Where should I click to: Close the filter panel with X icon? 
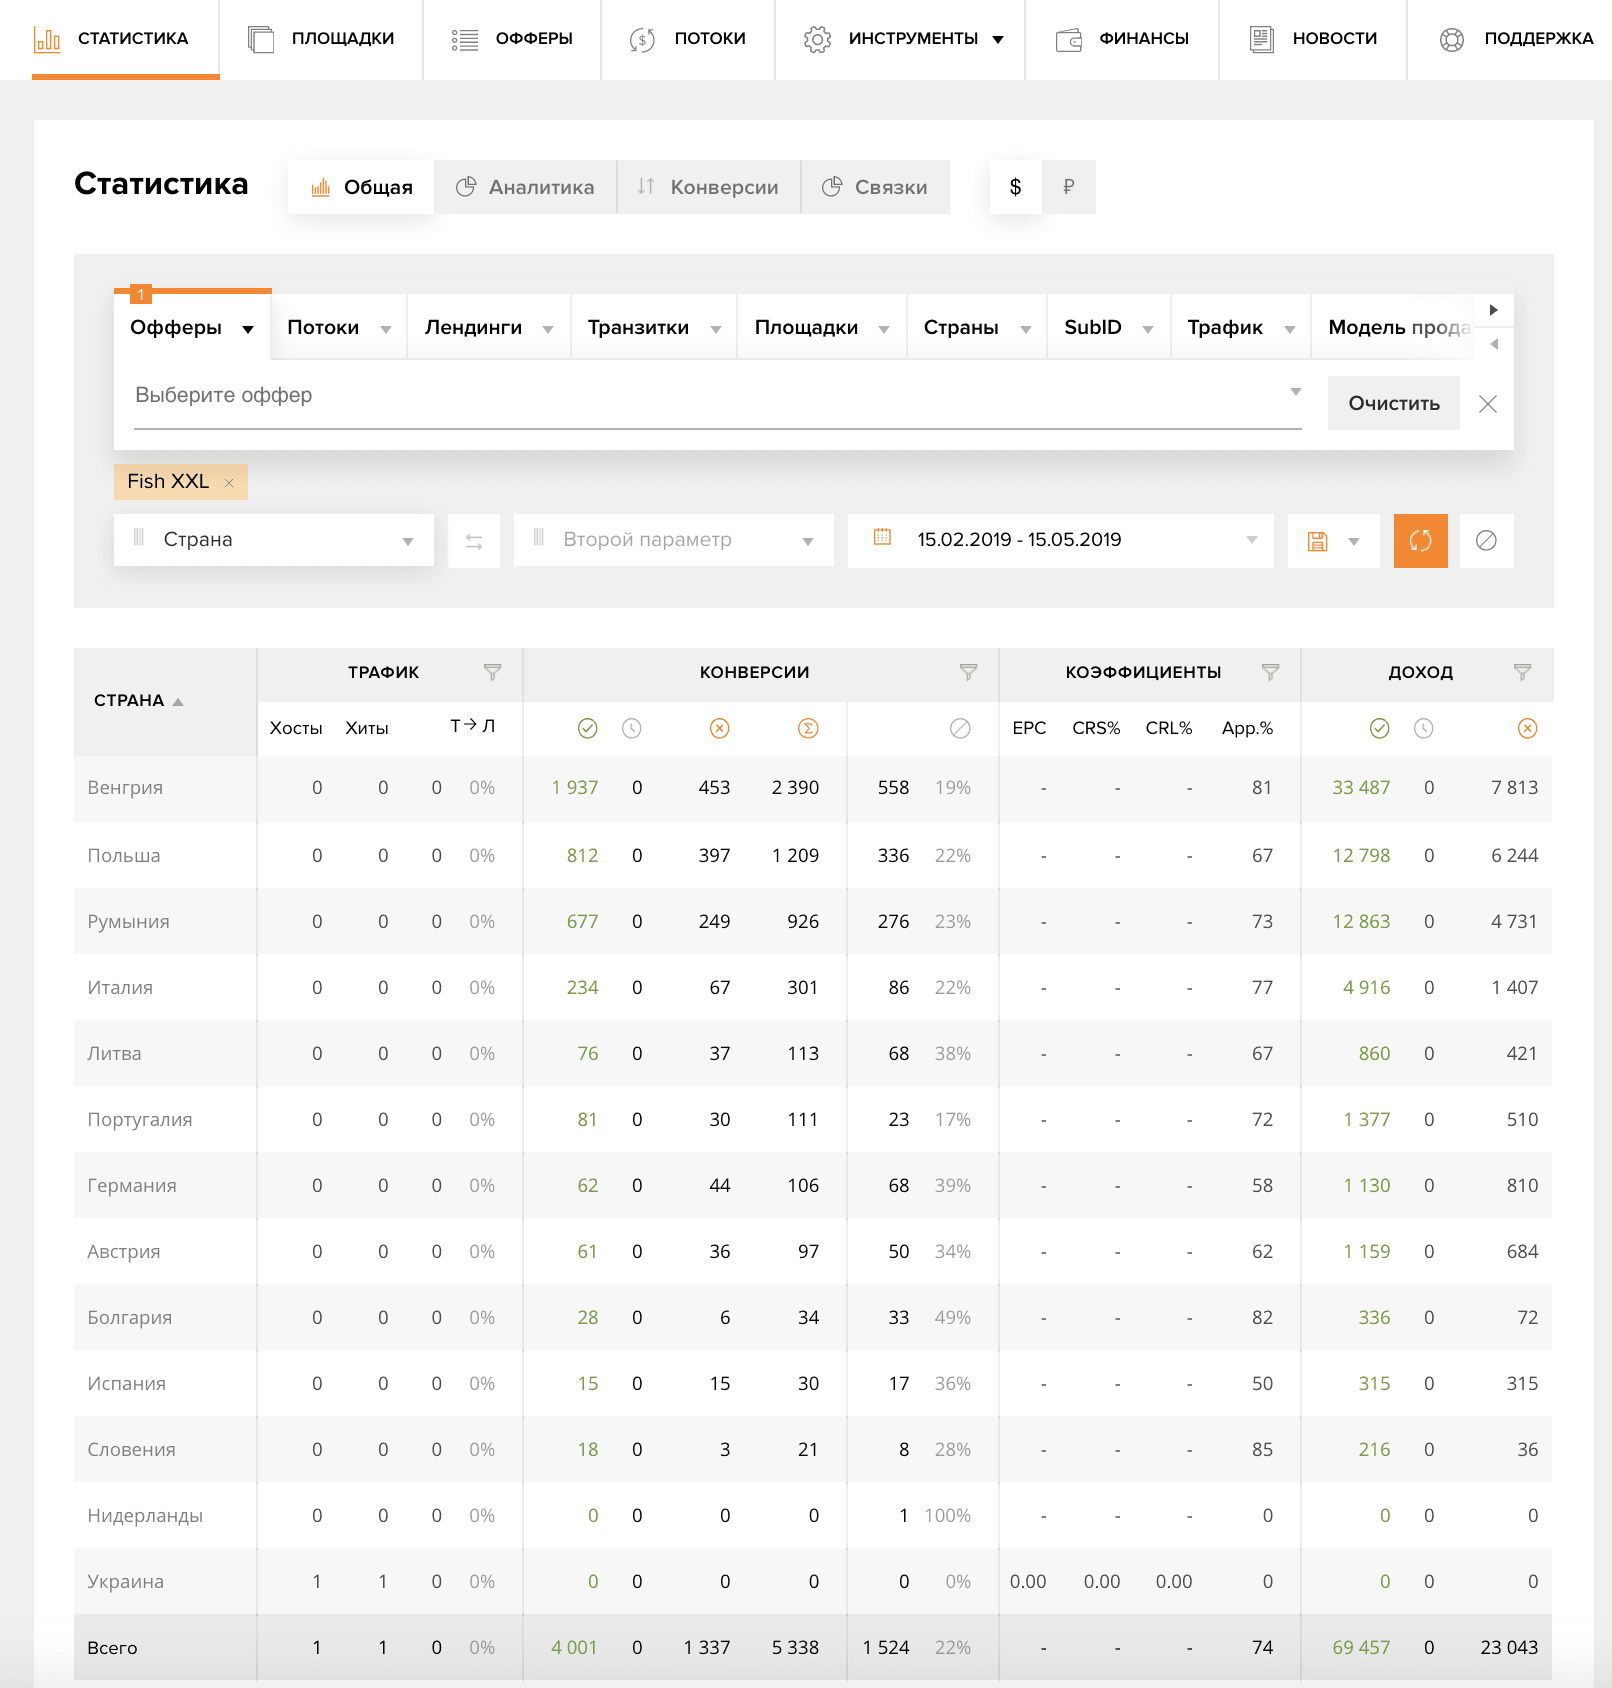1488,404
